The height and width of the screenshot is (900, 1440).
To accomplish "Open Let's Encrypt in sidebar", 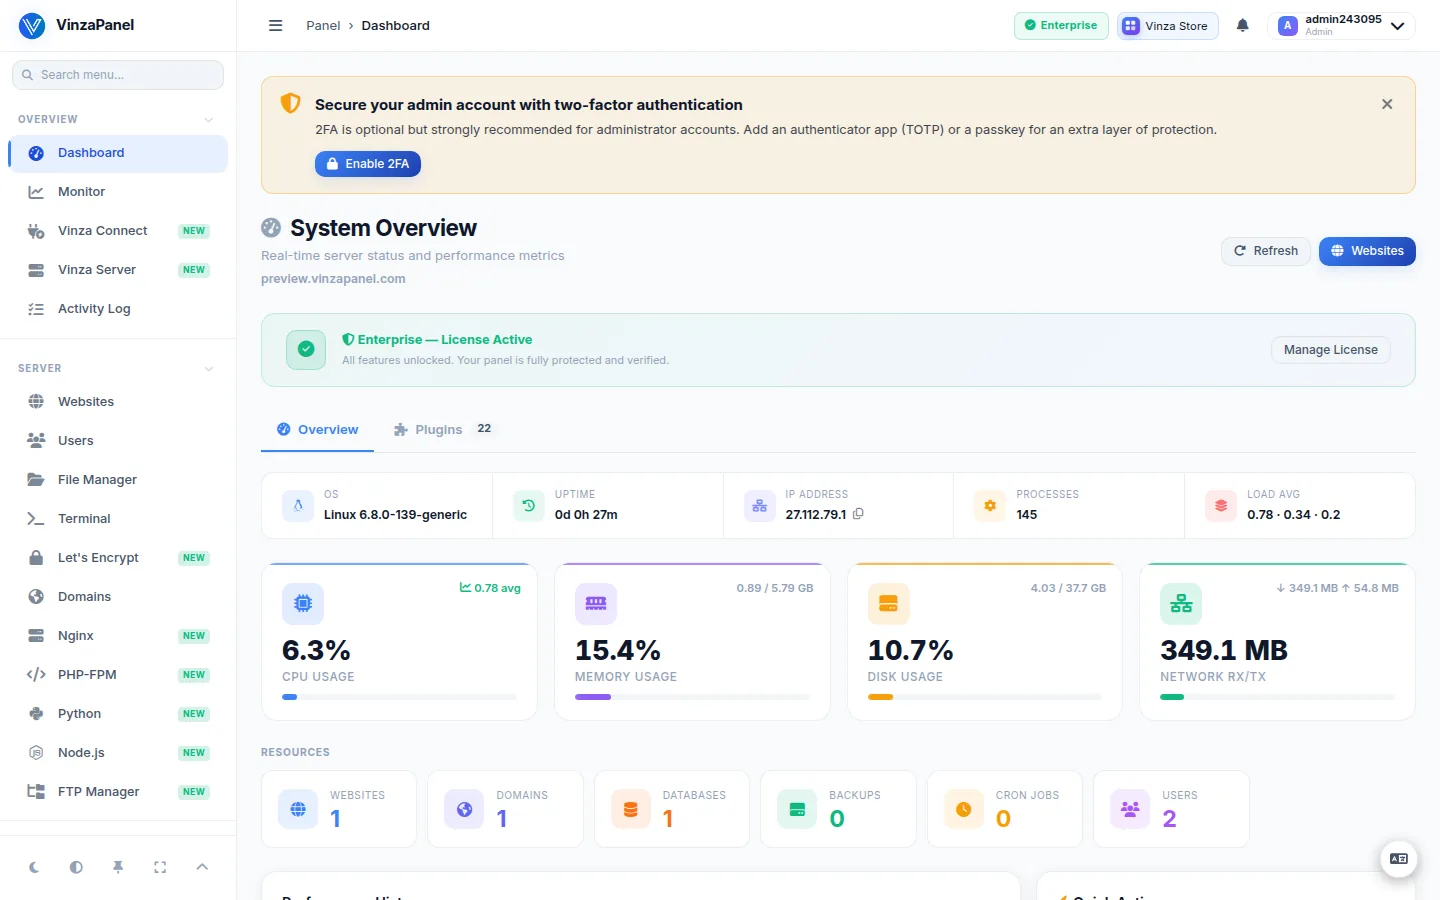I will (118, 558).
